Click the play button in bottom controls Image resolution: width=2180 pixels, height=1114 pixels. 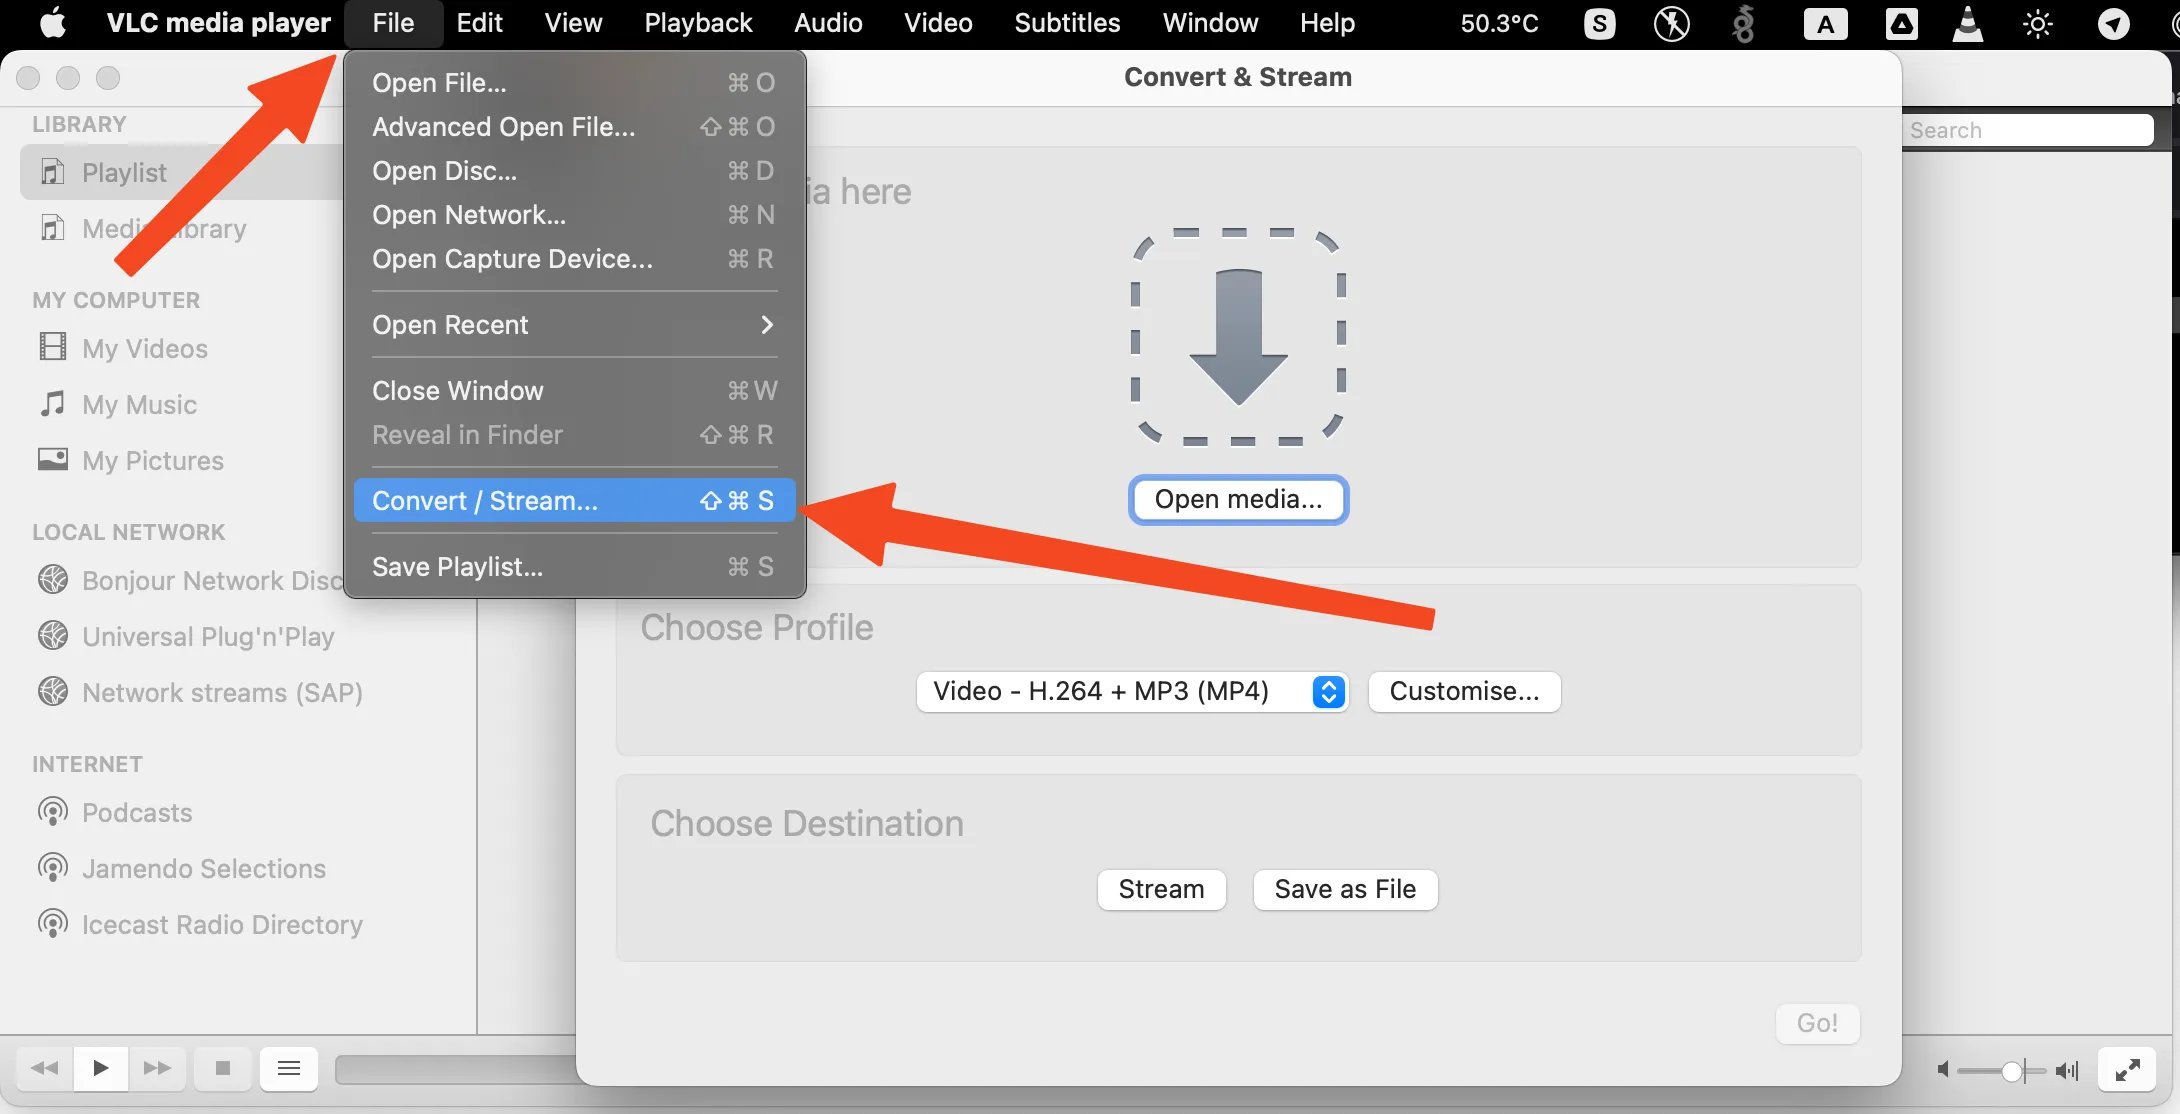tap(100, 1068)
